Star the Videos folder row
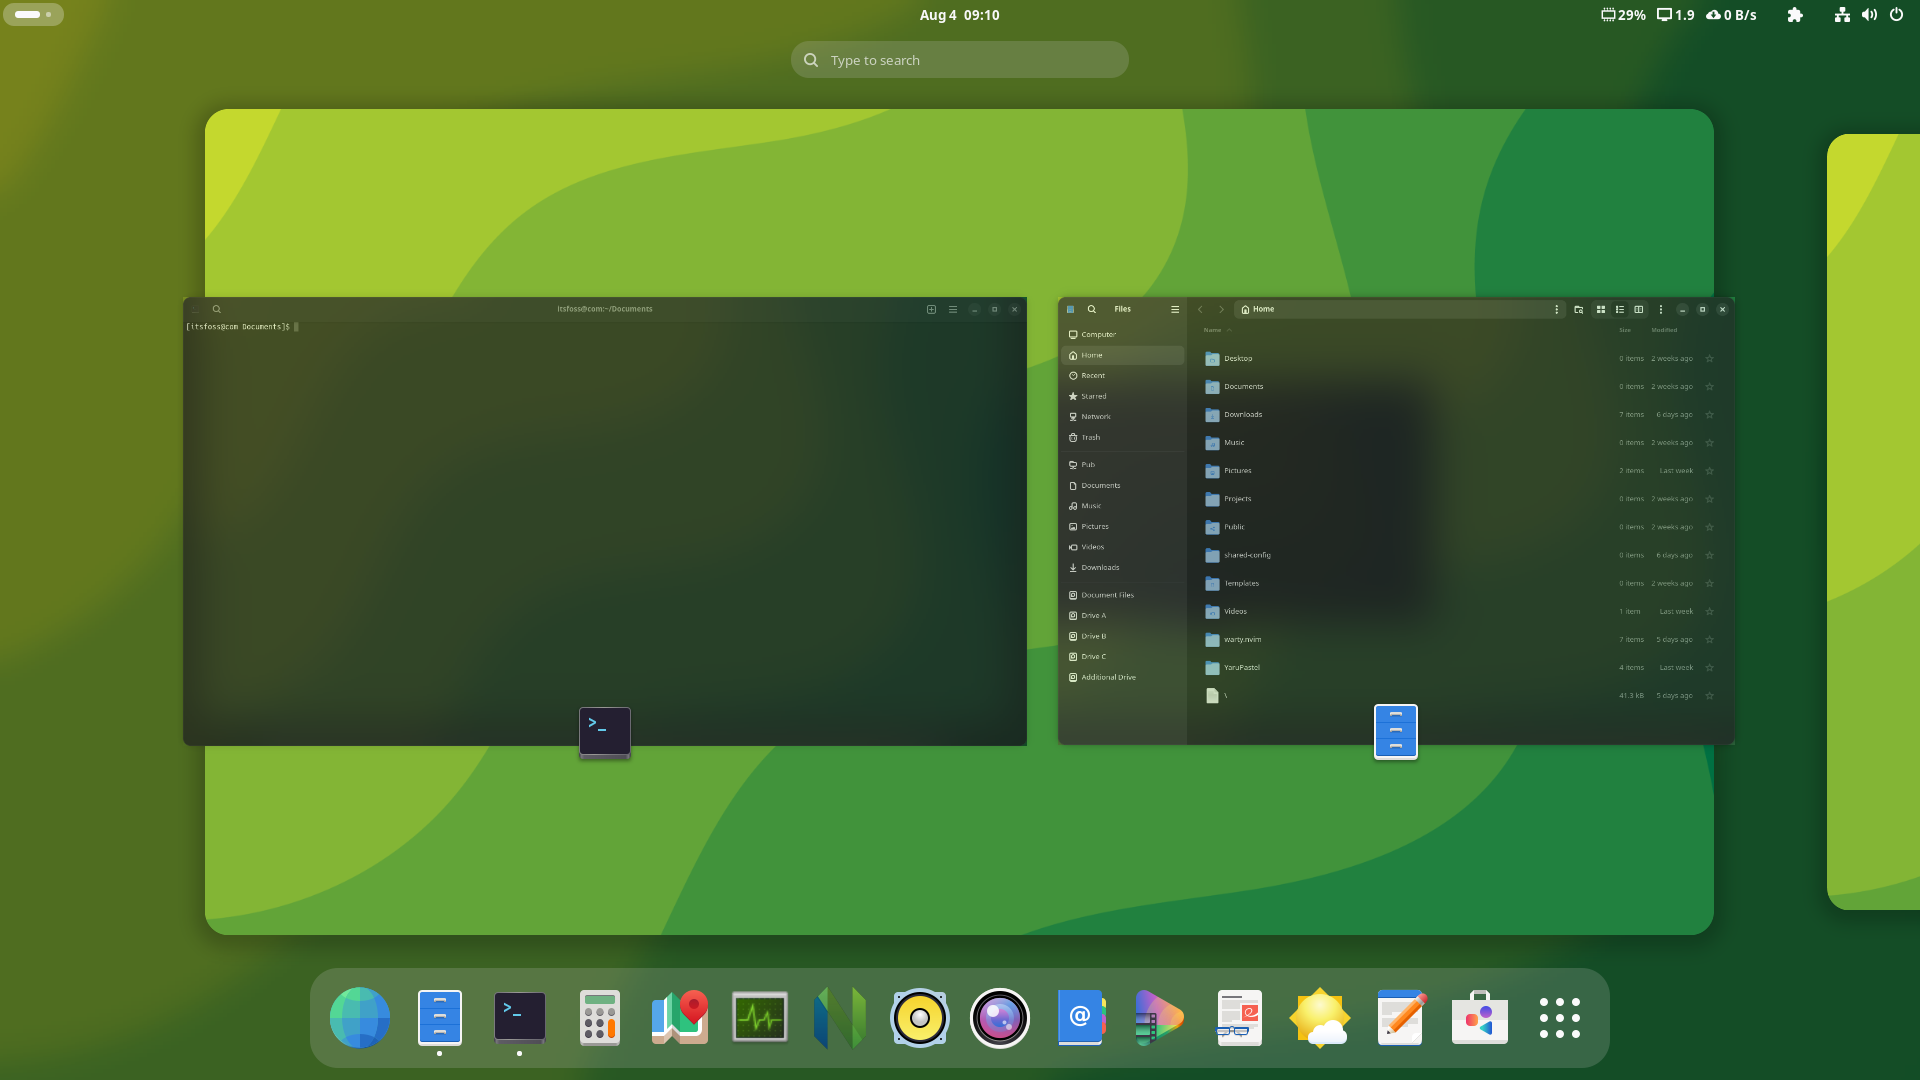Image resolution: width=1920 pixels, height=1080 pixels. (x=1709, y=611)
